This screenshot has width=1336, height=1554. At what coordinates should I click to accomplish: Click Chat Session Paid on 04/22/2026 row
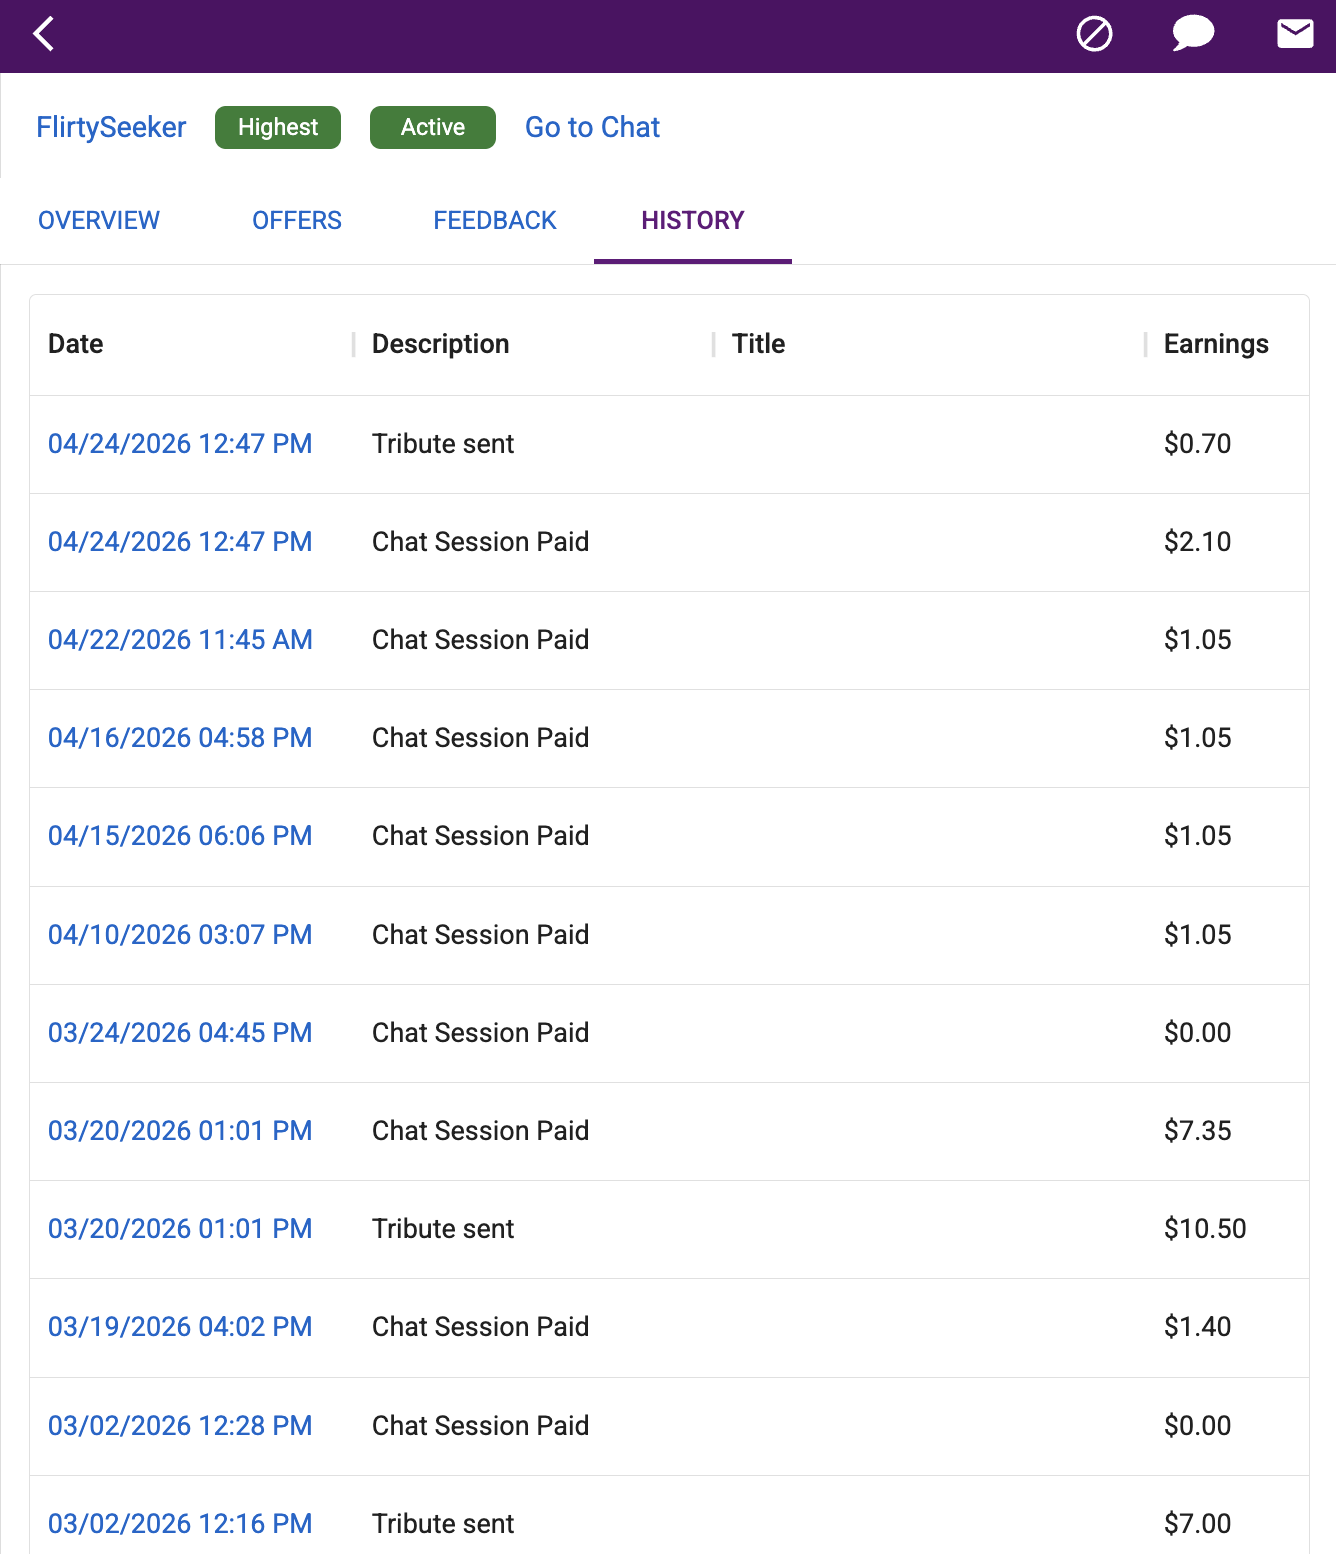pyautogui.click(x=480, y=639)
